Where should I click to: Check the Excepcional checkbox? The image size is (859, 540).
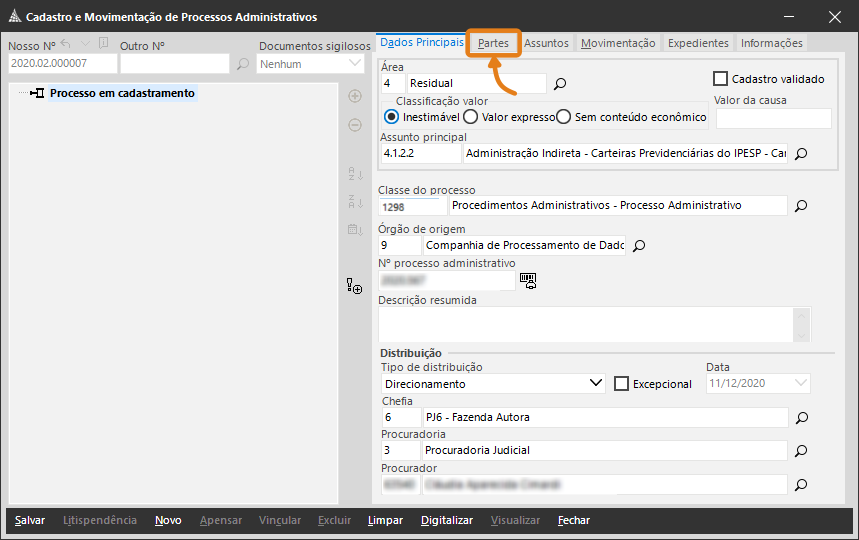[x=621, y=384]
